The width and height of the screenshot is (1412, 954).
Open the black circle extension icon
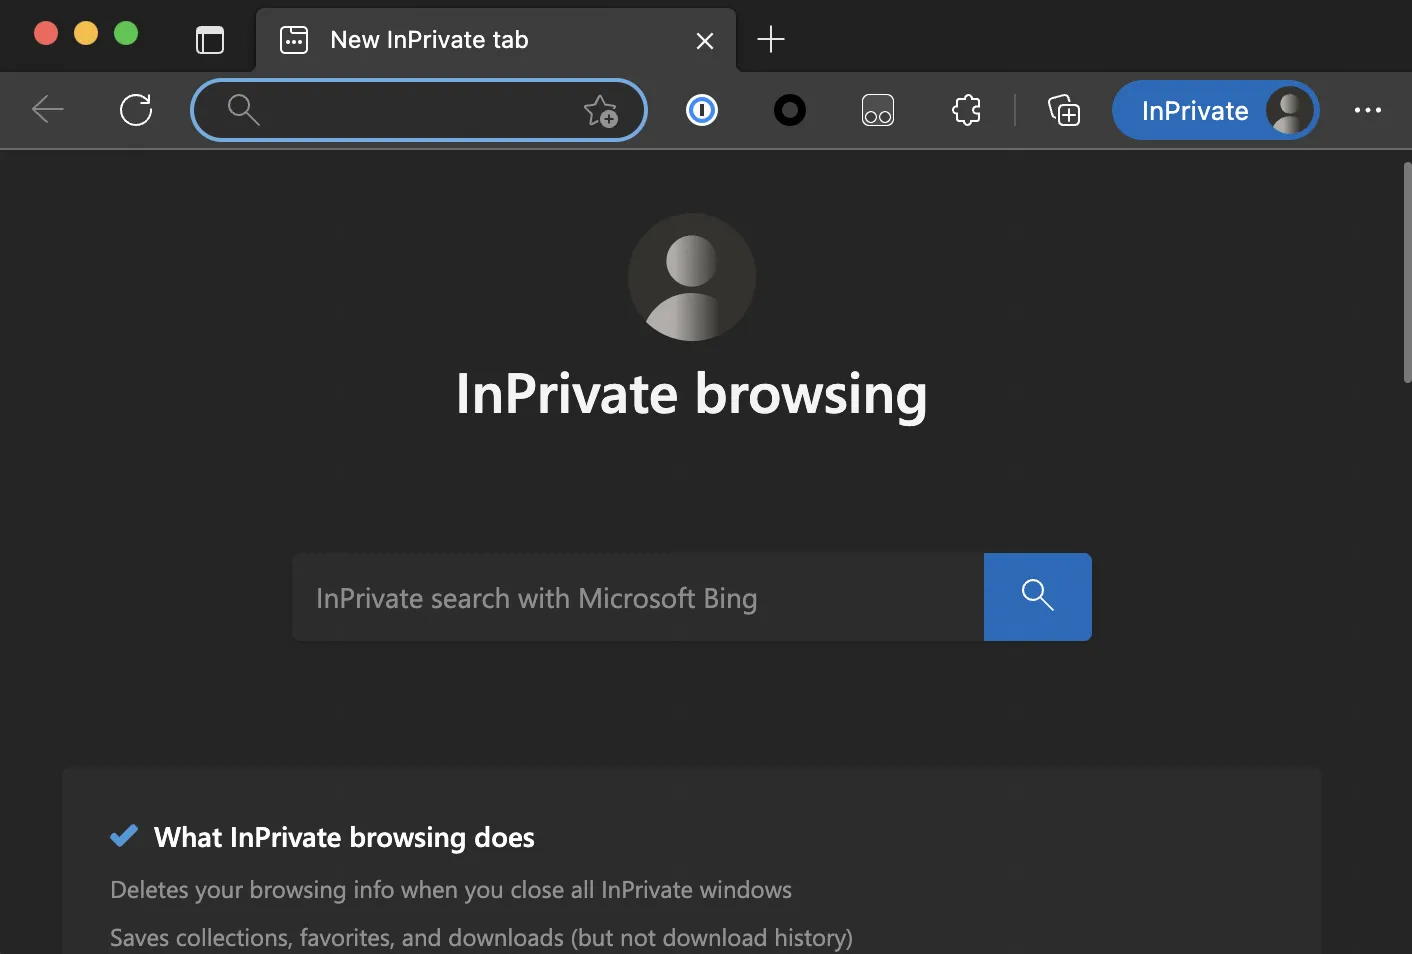coord(790,110)
